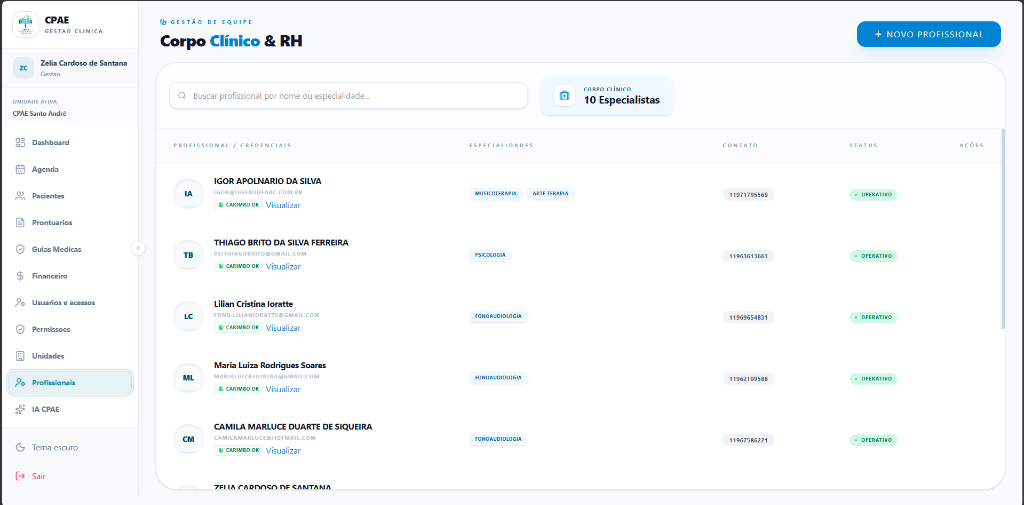Select the CPAE Santo André active unit
Viewport: 1024px width, 505px height.
point(39,114)
